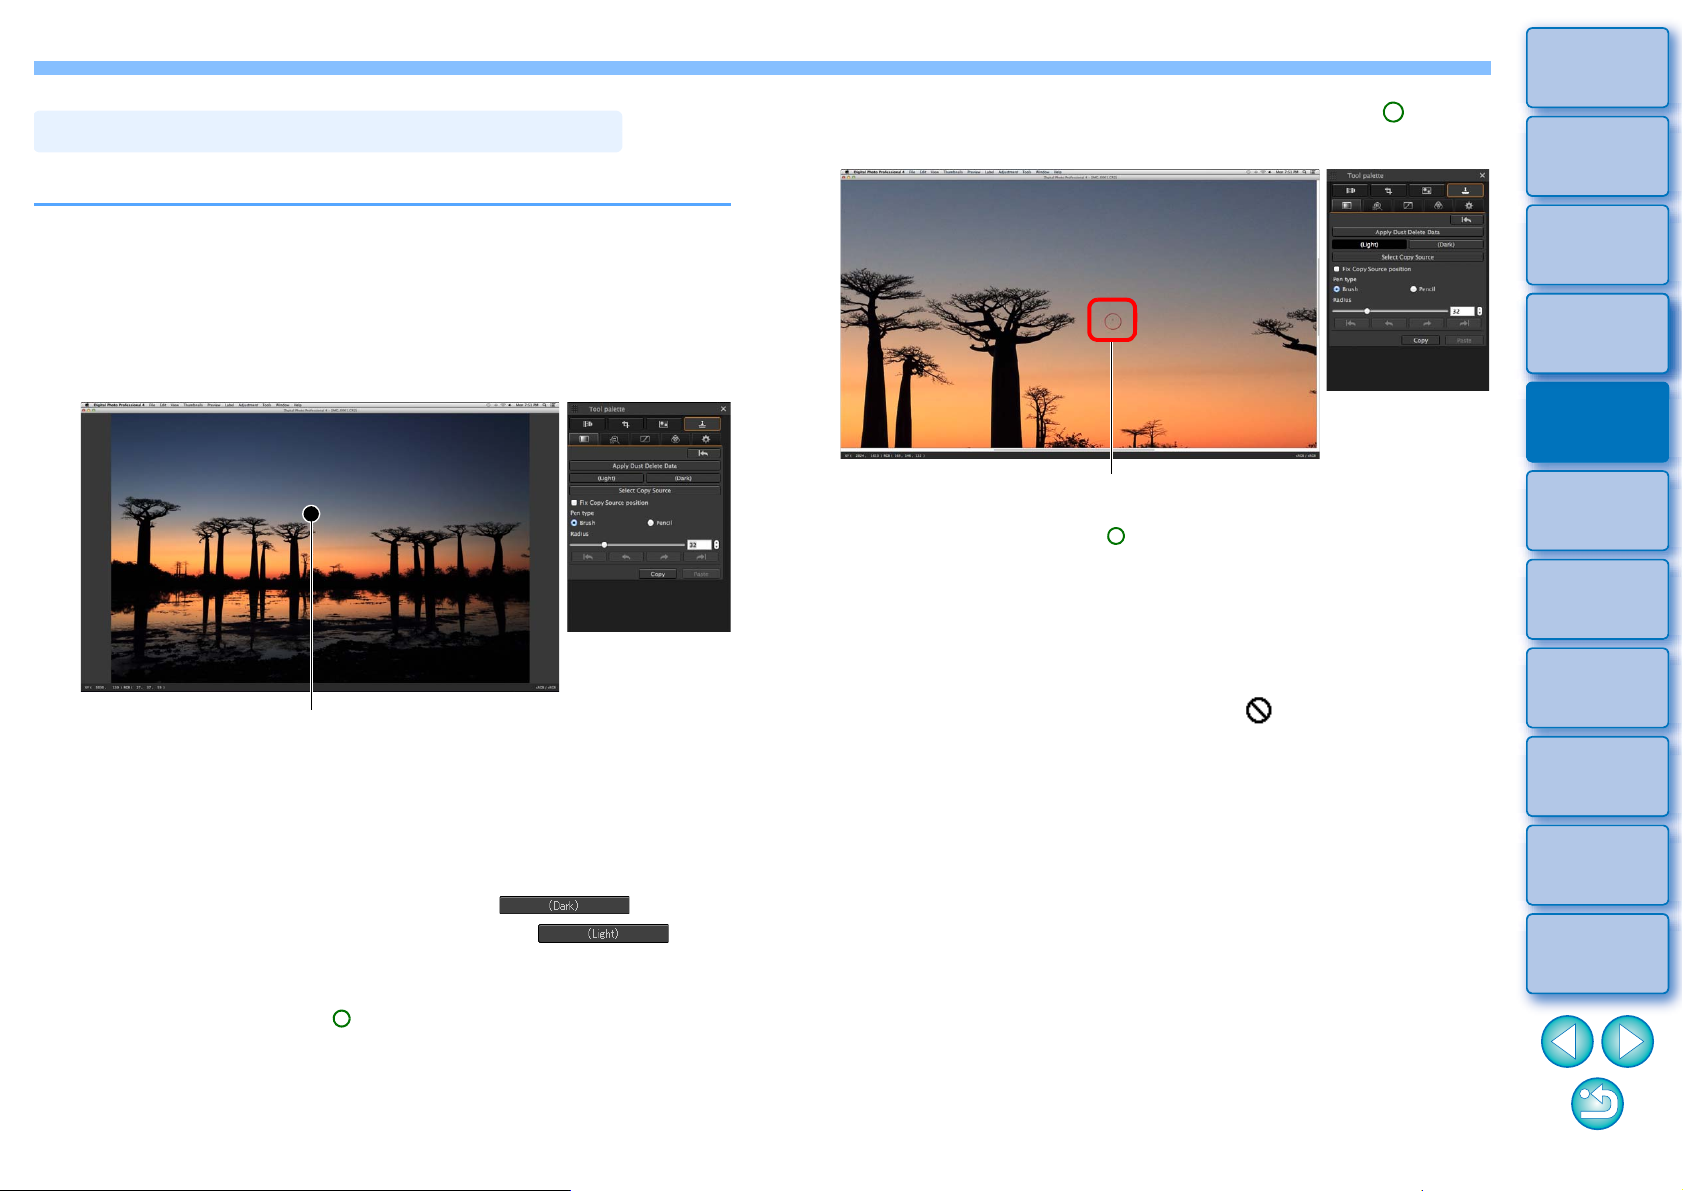
Task: Open the tone curve tab in the palette beside the lake-reflection photo
Action: pos(645,439)
